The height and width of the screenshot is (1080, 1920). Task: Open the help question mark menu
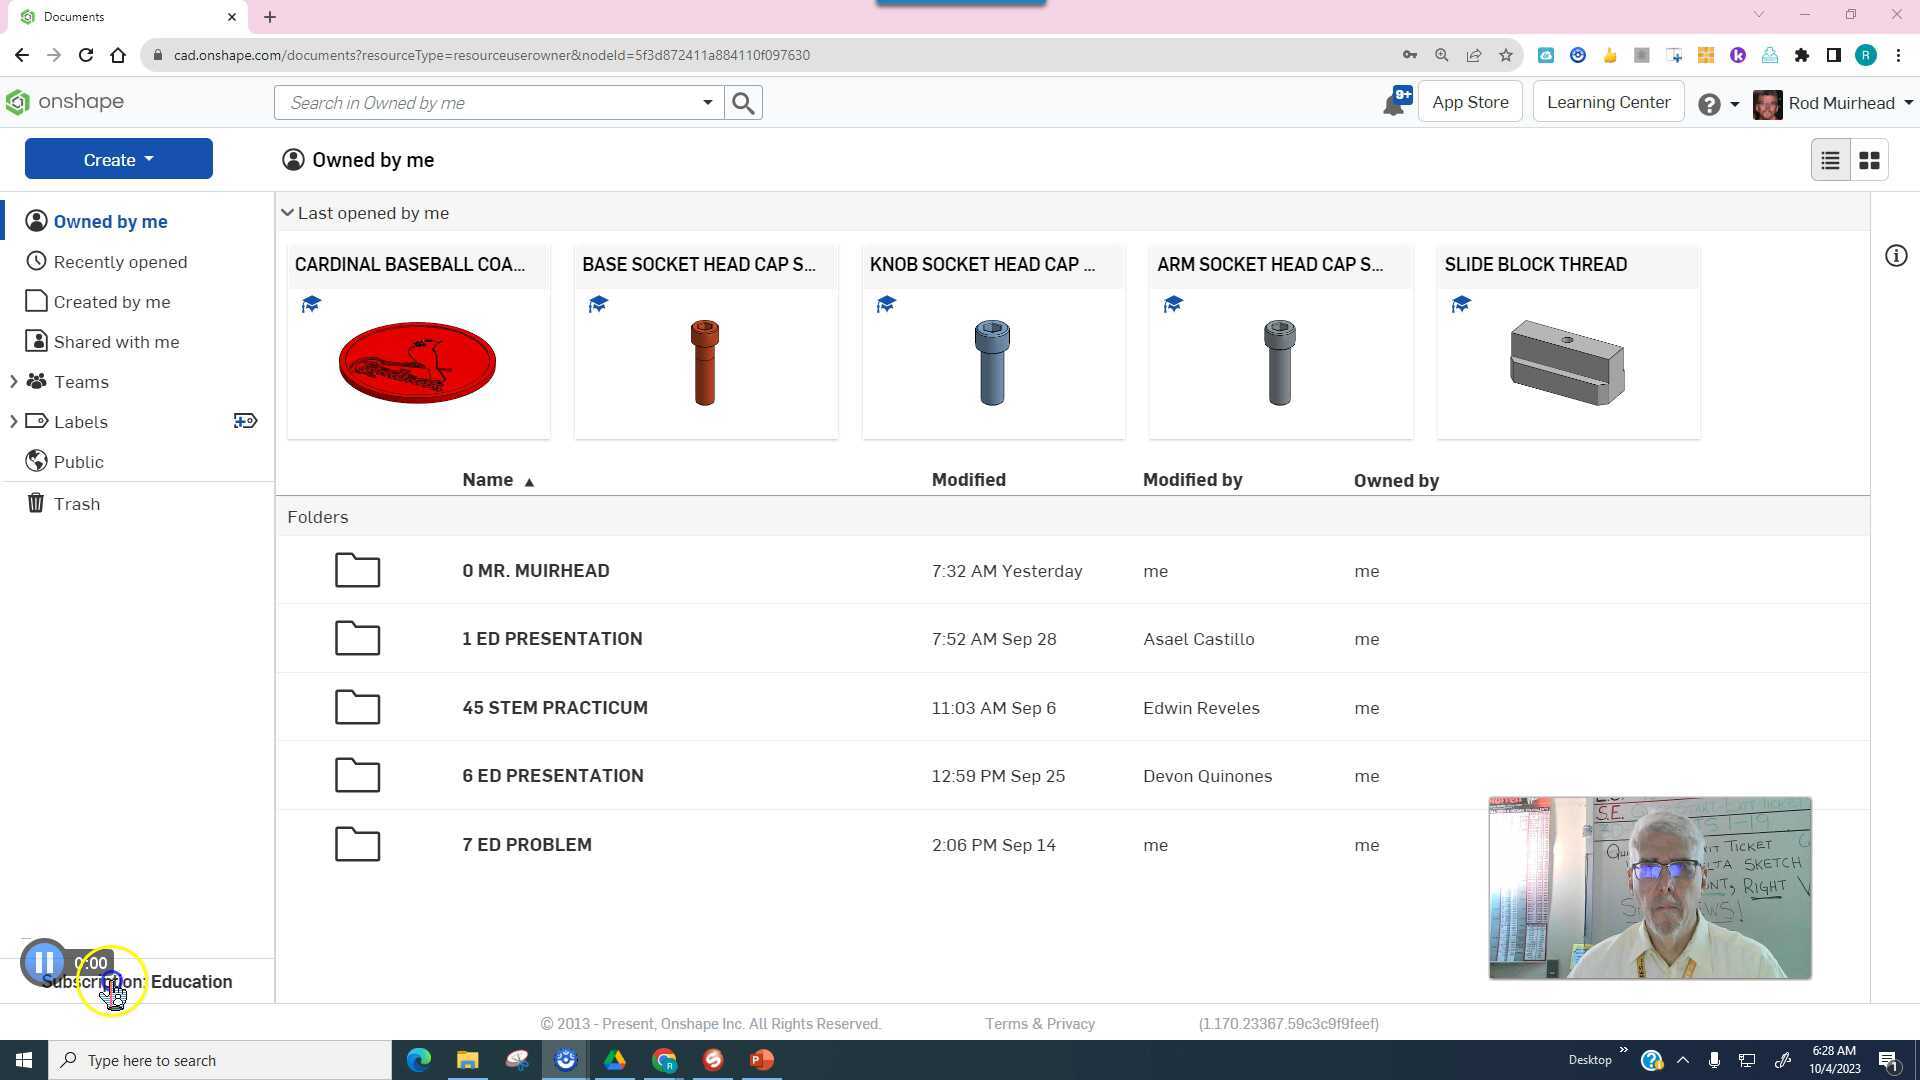(1710, 104)
